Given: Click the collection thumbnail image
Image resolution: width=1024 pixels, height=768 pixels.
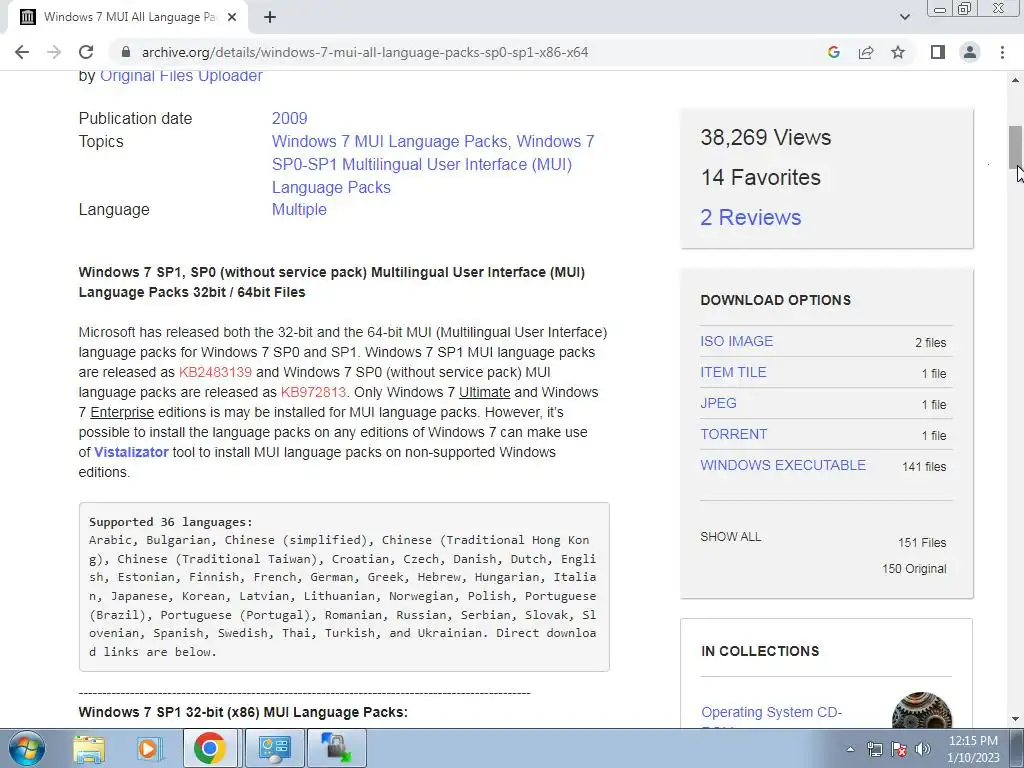Looking at the screenshot, I should tap(921, 711).
